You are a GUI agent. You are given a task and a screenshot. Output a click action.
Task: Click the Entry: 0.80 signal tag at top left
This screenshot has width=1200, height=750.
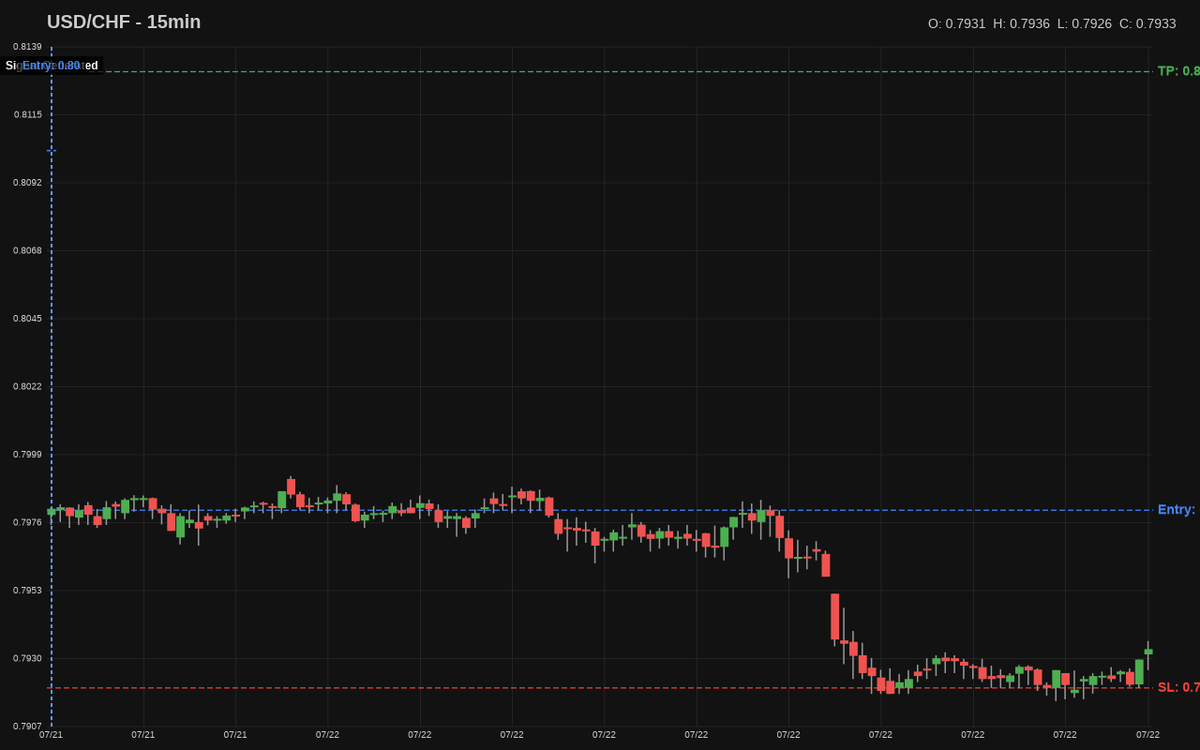click(x=51, y=65)
